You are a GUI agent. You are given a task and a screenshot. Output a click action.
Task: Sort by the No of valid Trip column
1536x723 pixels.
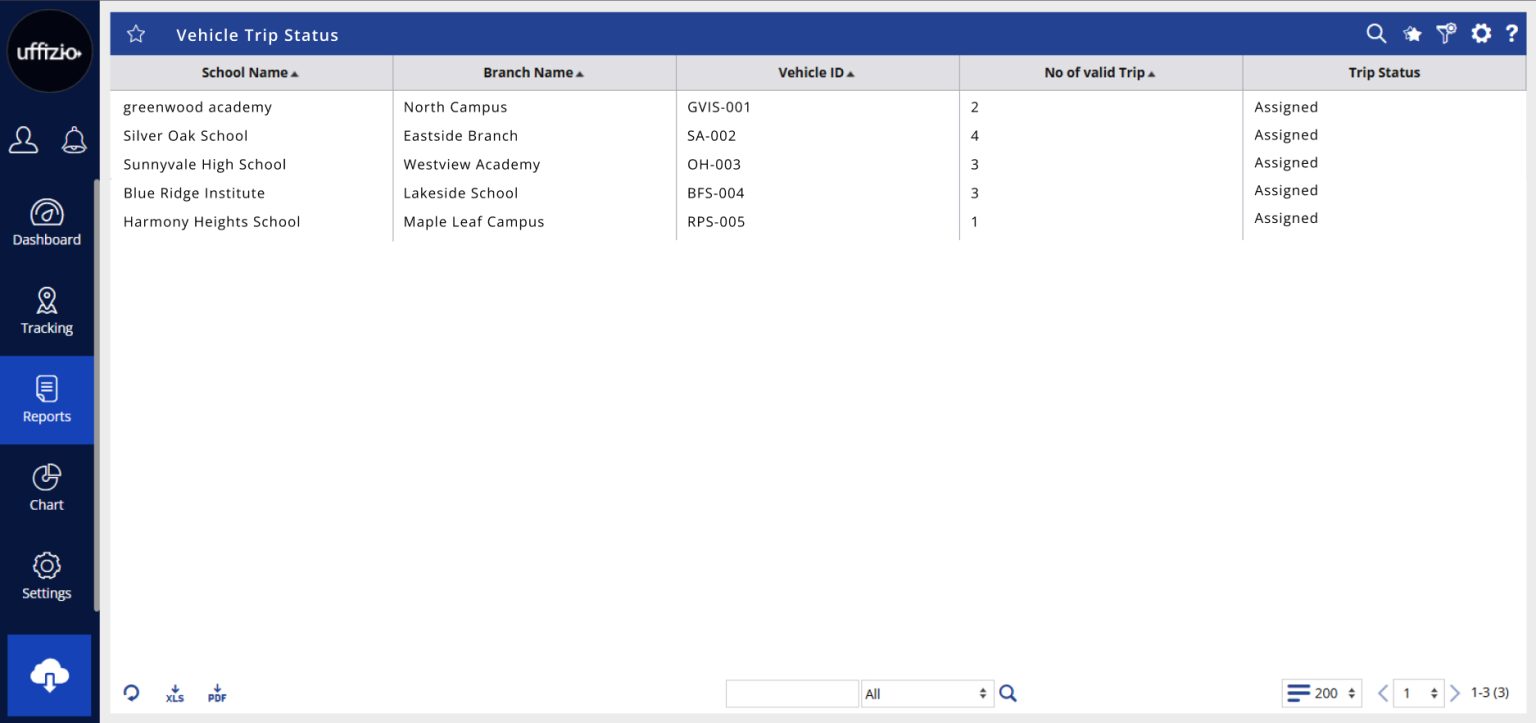1100,73
